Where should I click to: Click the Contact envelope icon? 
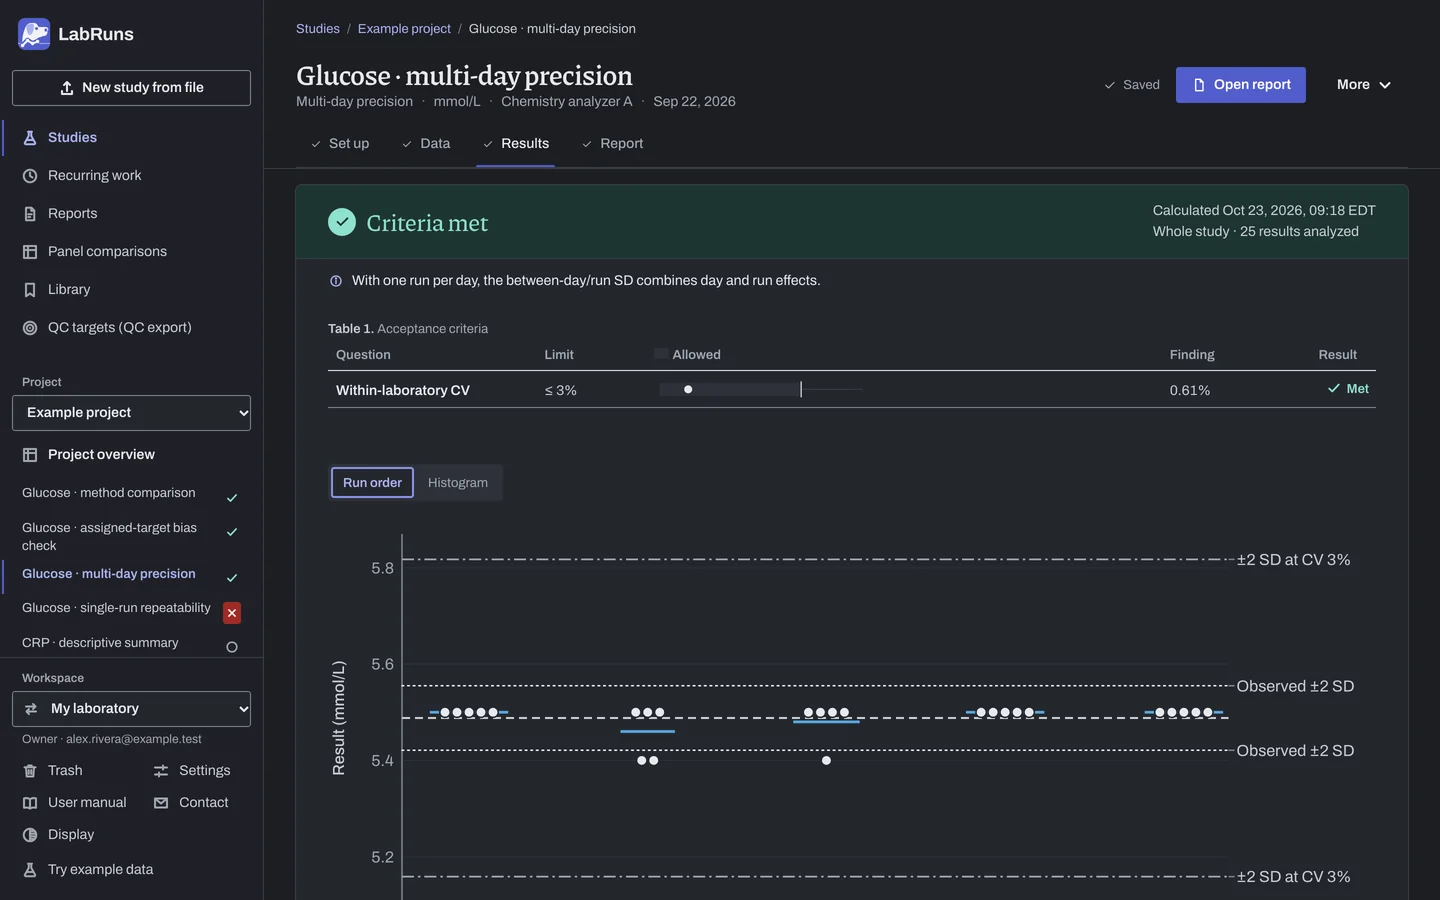161,803
